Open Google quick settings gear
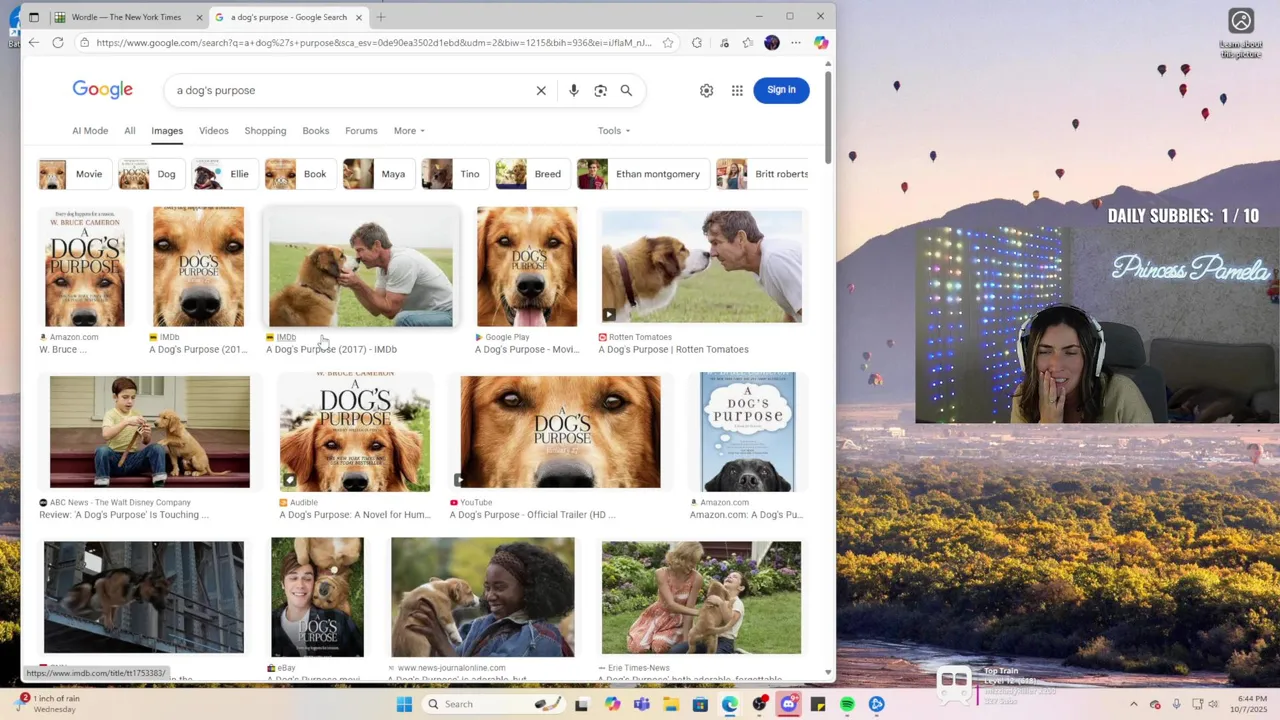 click(x=707, y=90)
